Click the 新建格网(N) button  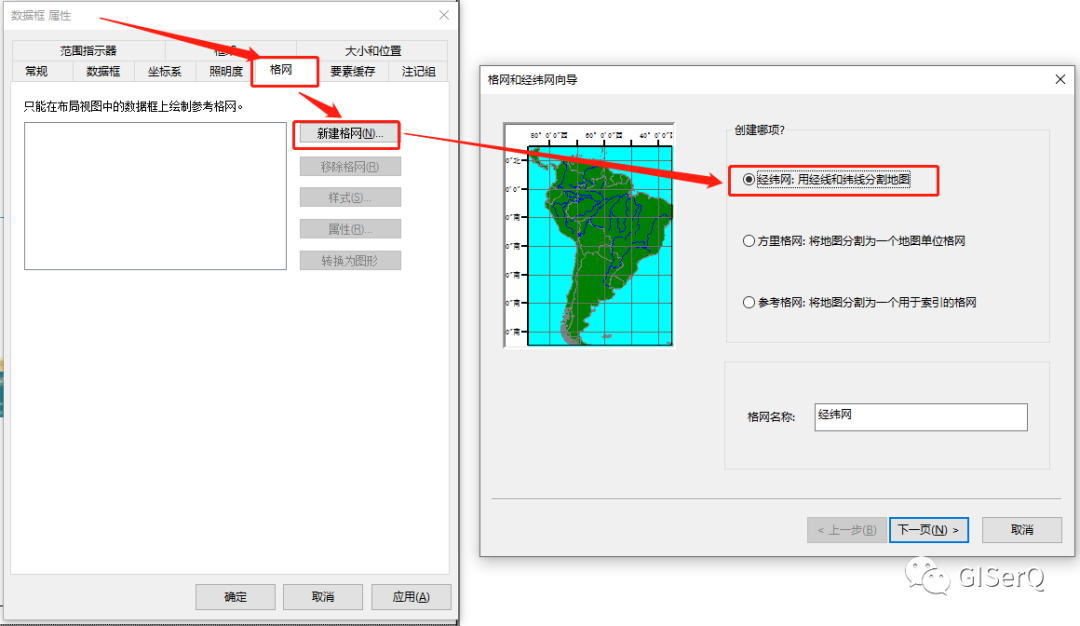point(350,134)
